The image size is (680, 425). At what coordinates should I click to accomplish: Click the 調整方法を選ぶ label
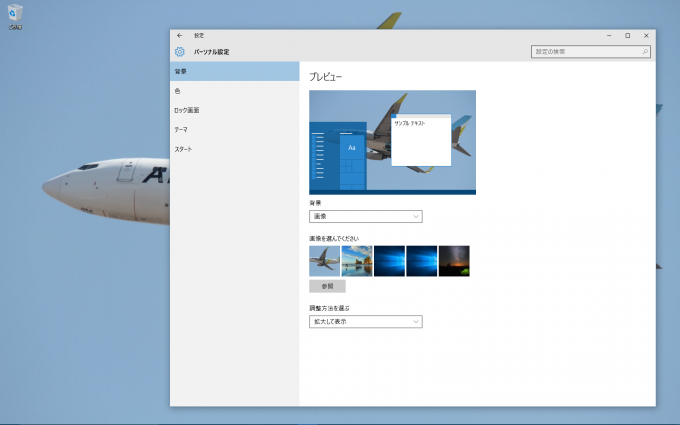329,308
